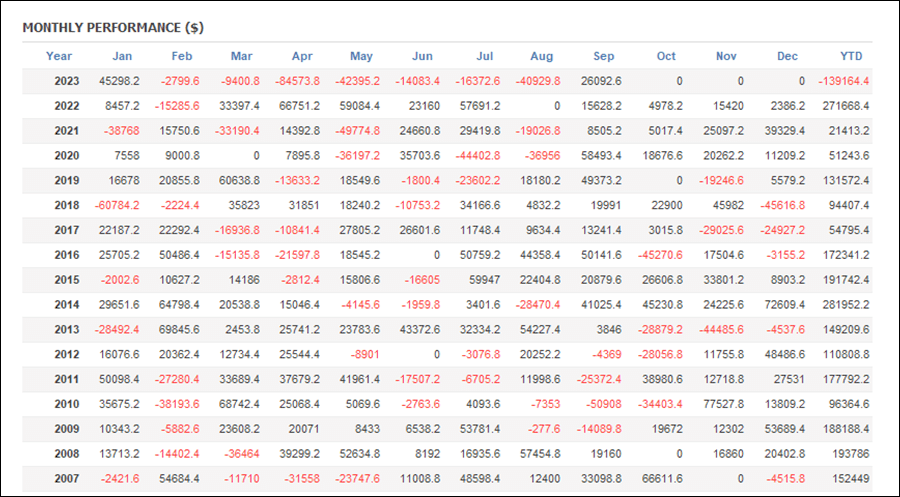This screenshot has height=497, width=900.
Task: Click the YTD column header
Action: (851, 56)
